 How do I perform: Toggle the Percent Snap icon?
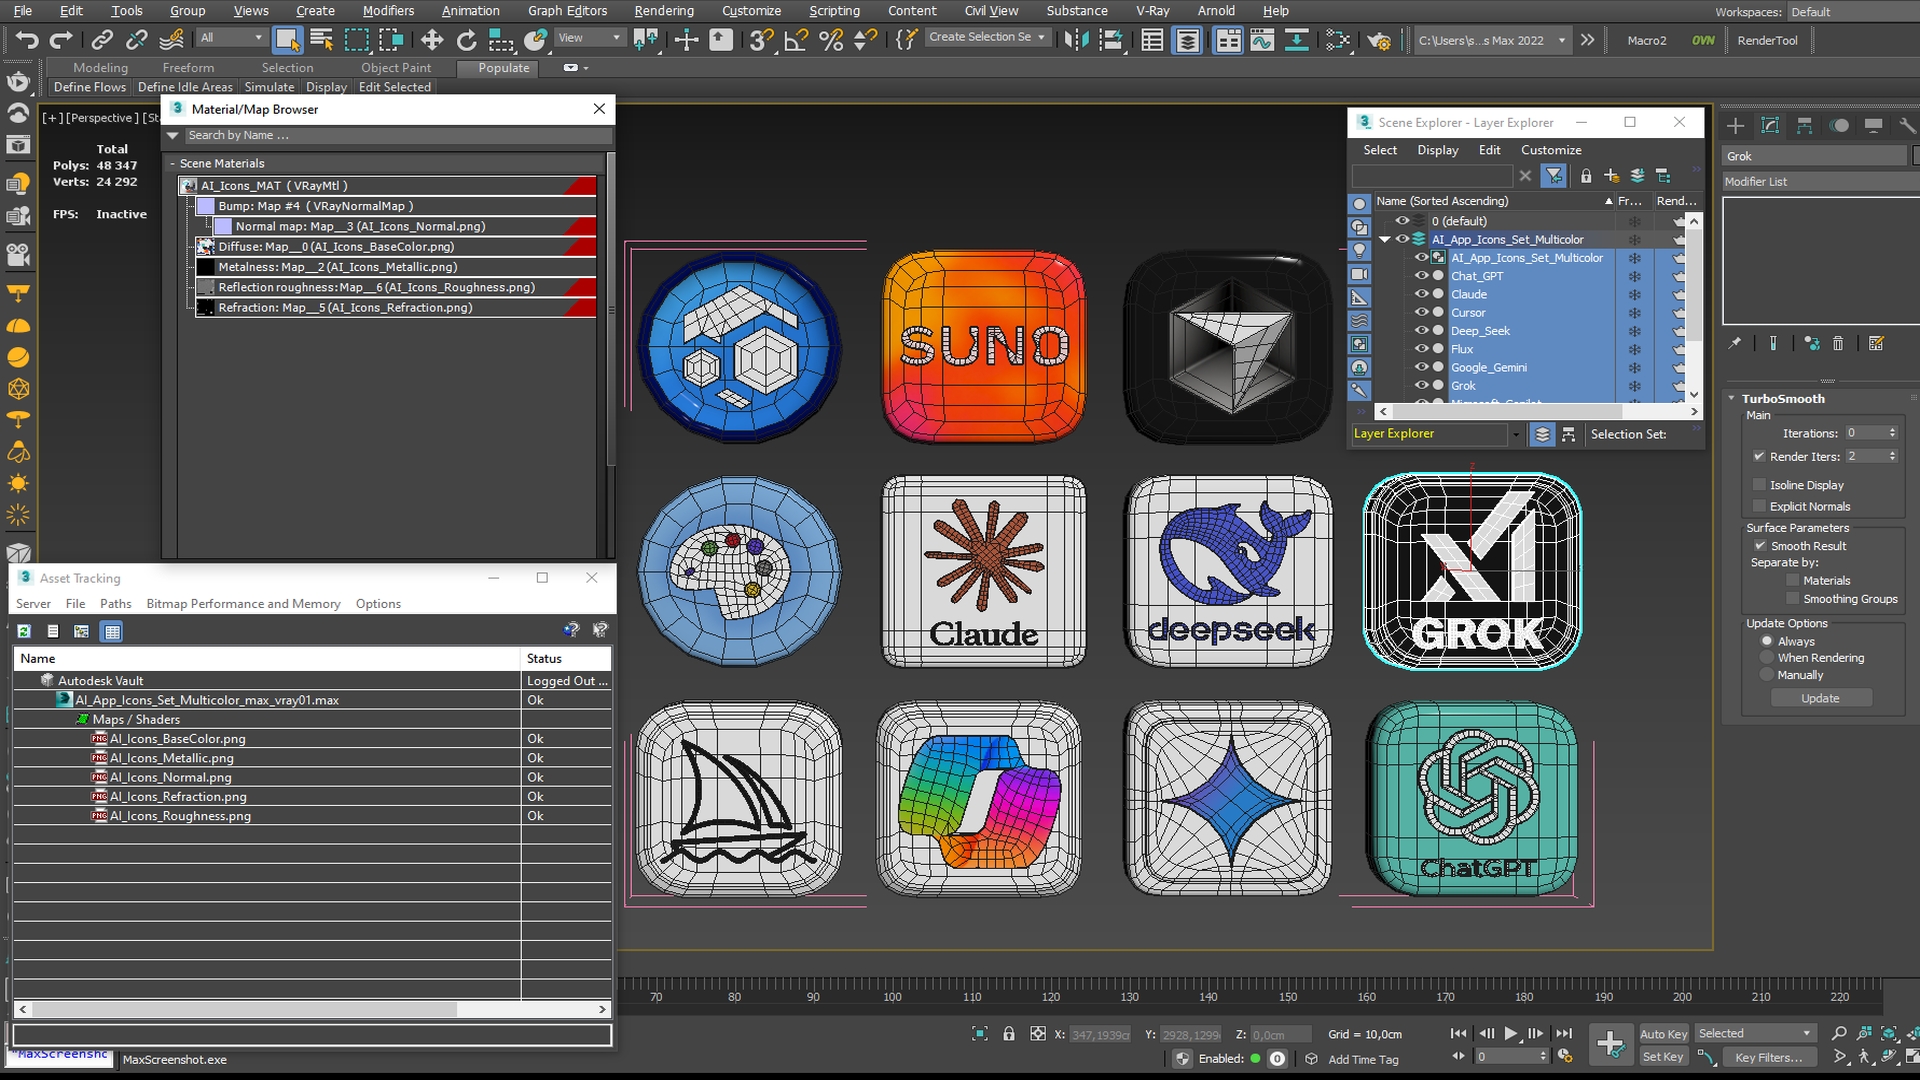click(x=830, y=40)
